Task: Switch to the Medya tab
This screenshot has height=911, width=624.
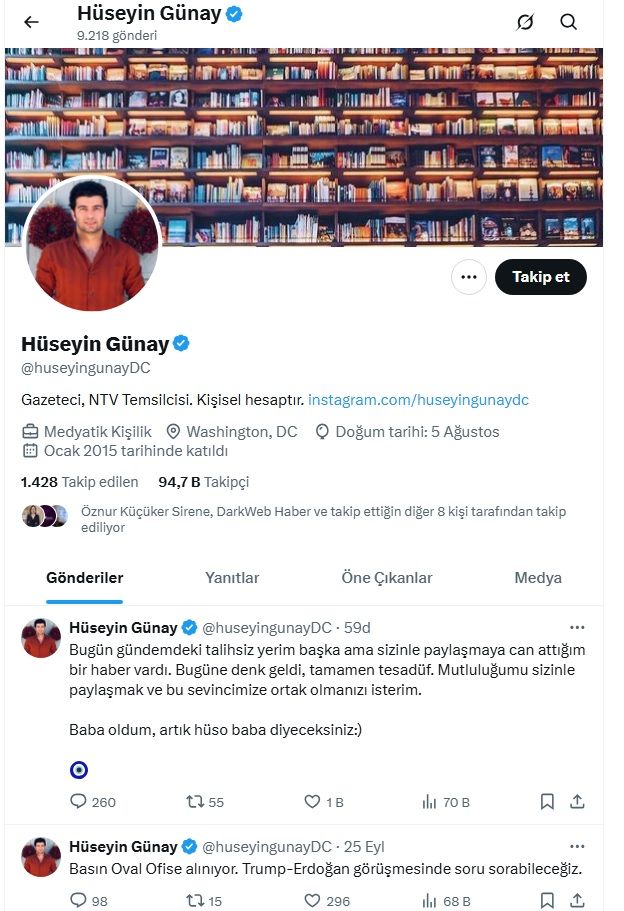Action: (x=538, y=578)
